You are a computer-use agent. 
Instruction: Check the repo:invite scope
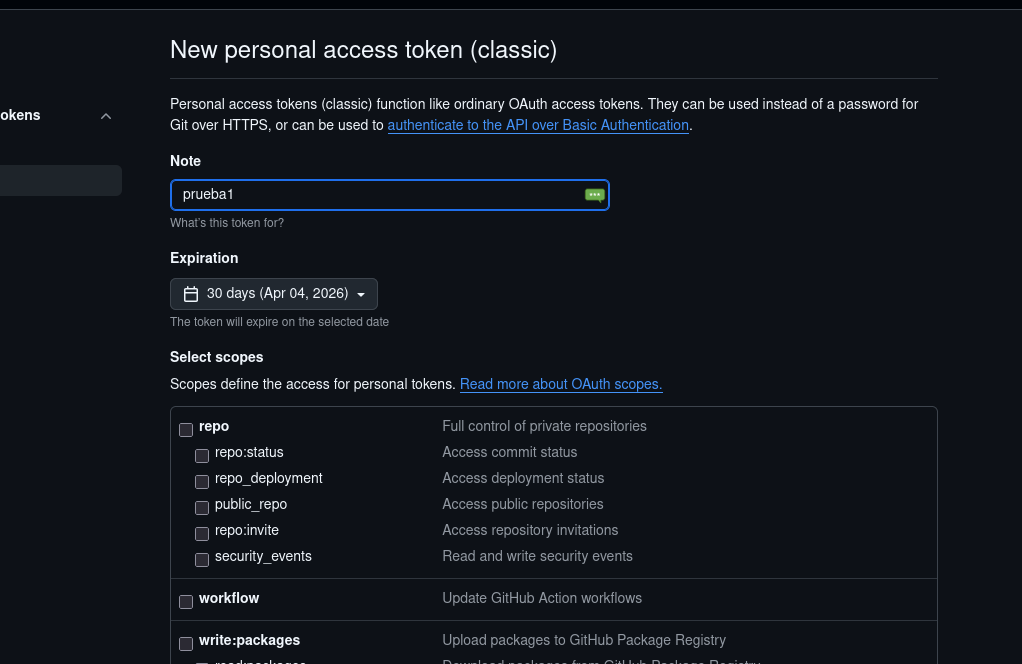[201, 533]
